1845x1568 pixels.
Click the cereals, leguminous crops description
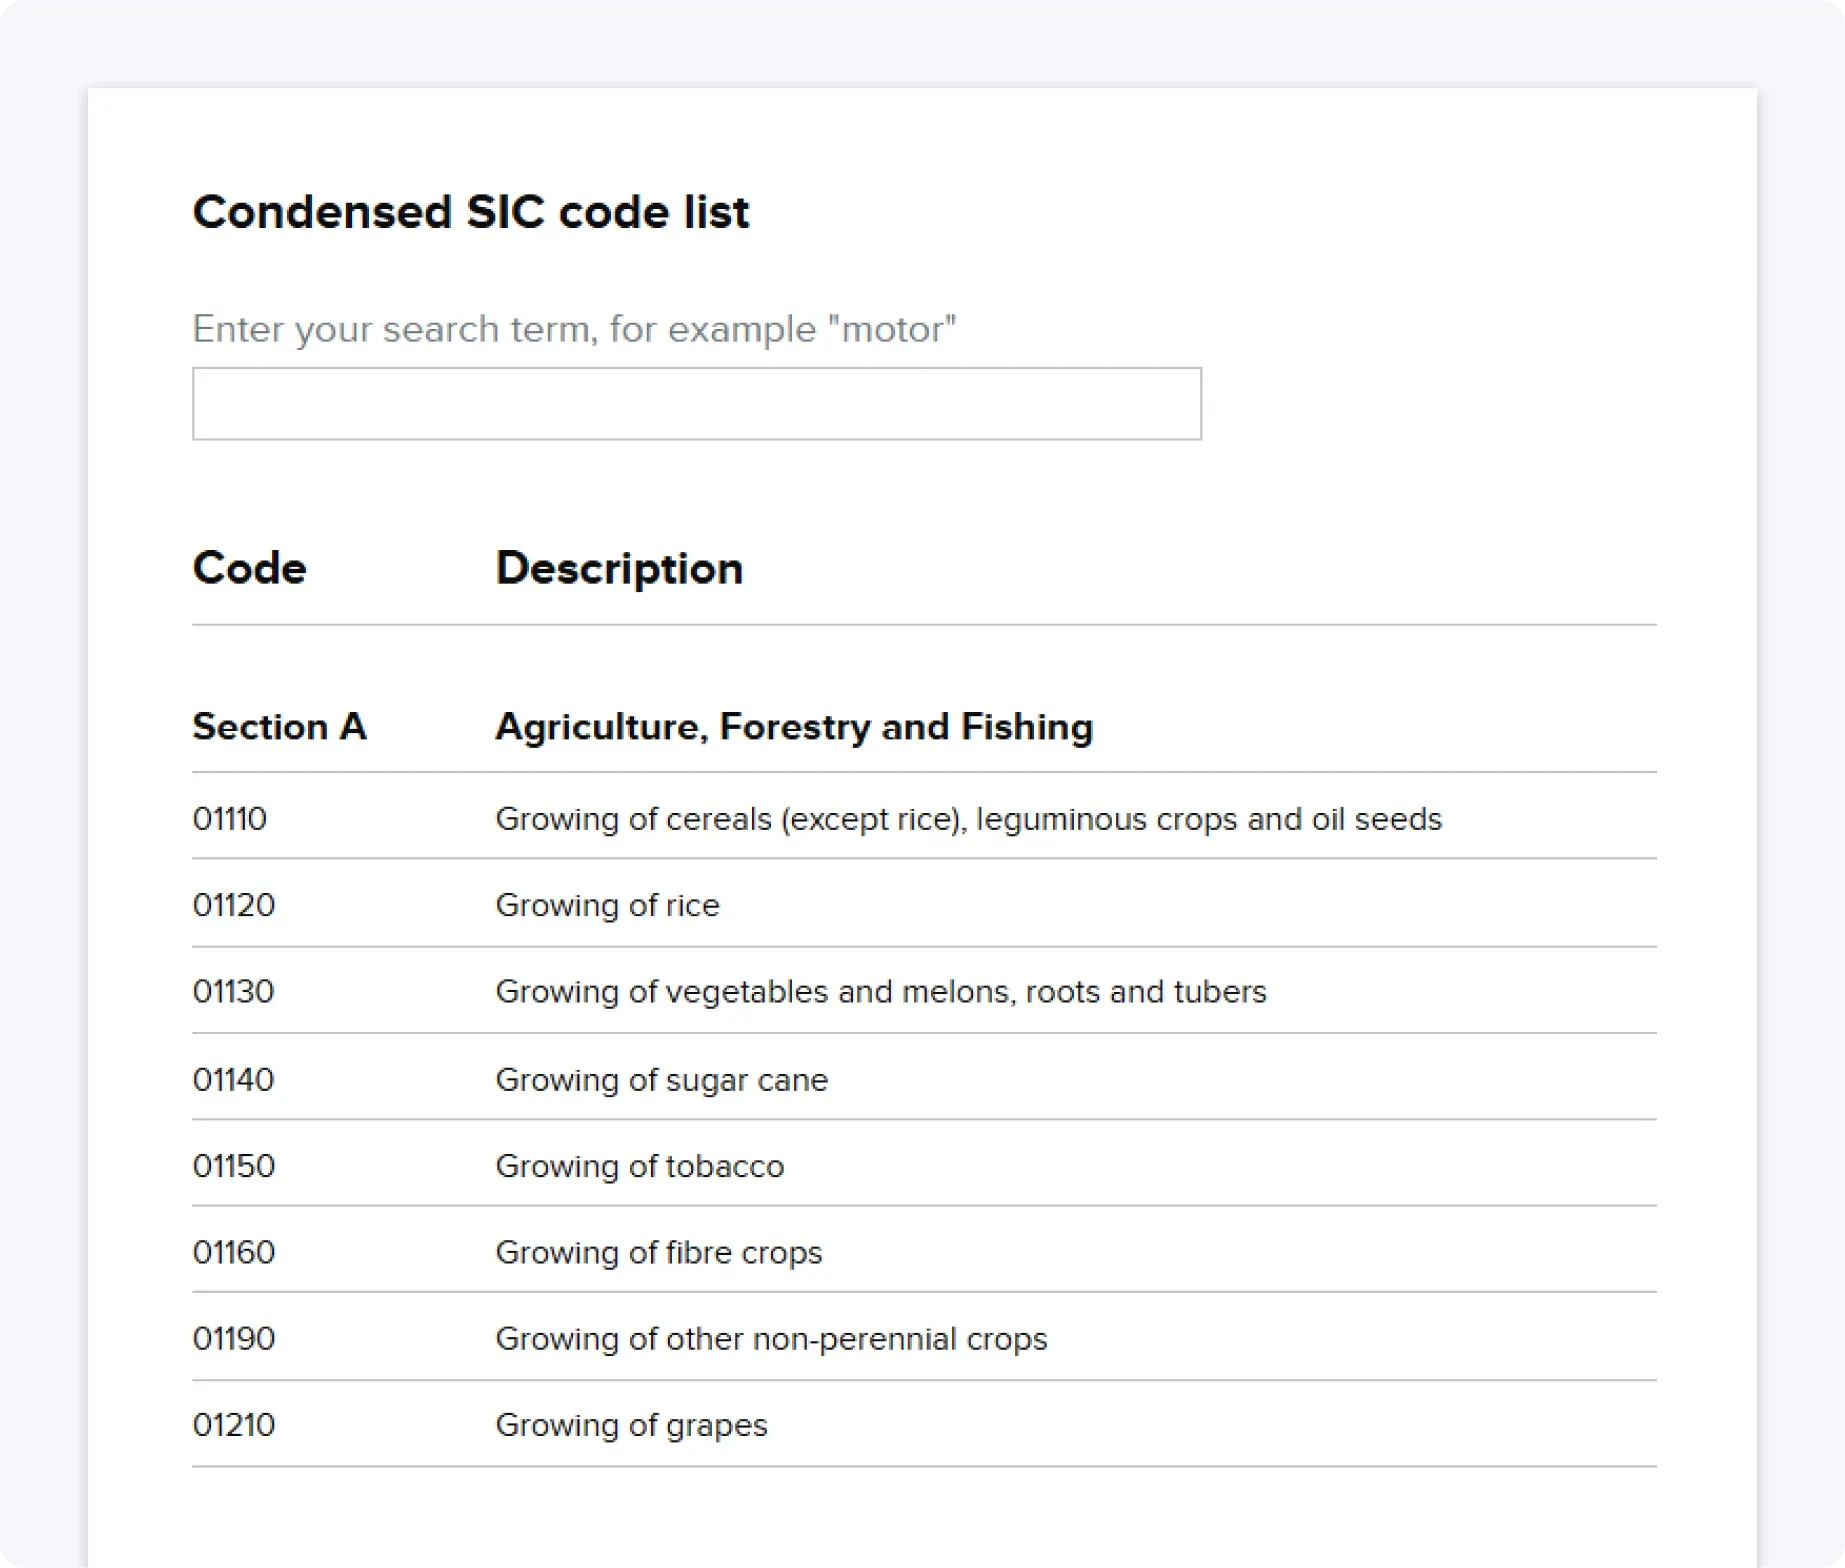coord(968,819)
